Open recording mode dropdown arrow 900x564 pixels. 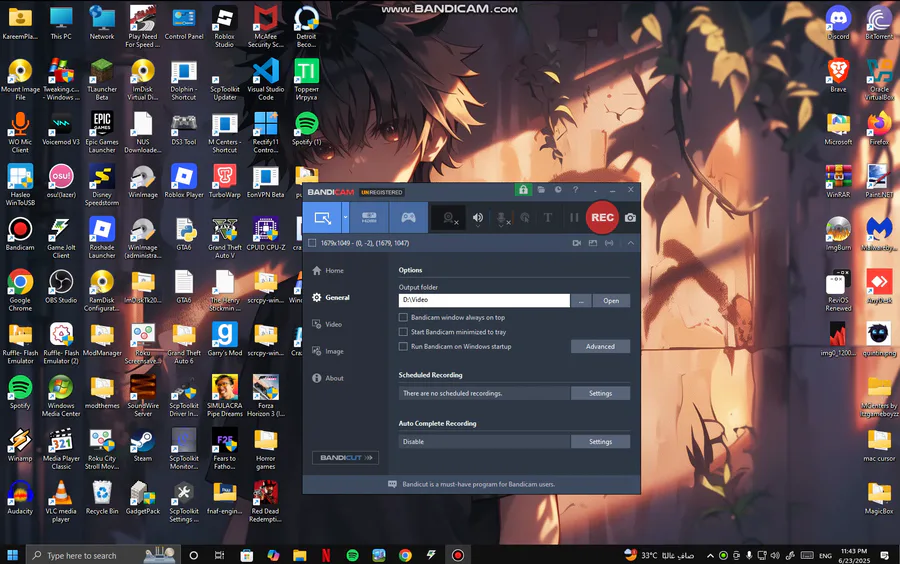pyautogui.click(x=345, y=217)
